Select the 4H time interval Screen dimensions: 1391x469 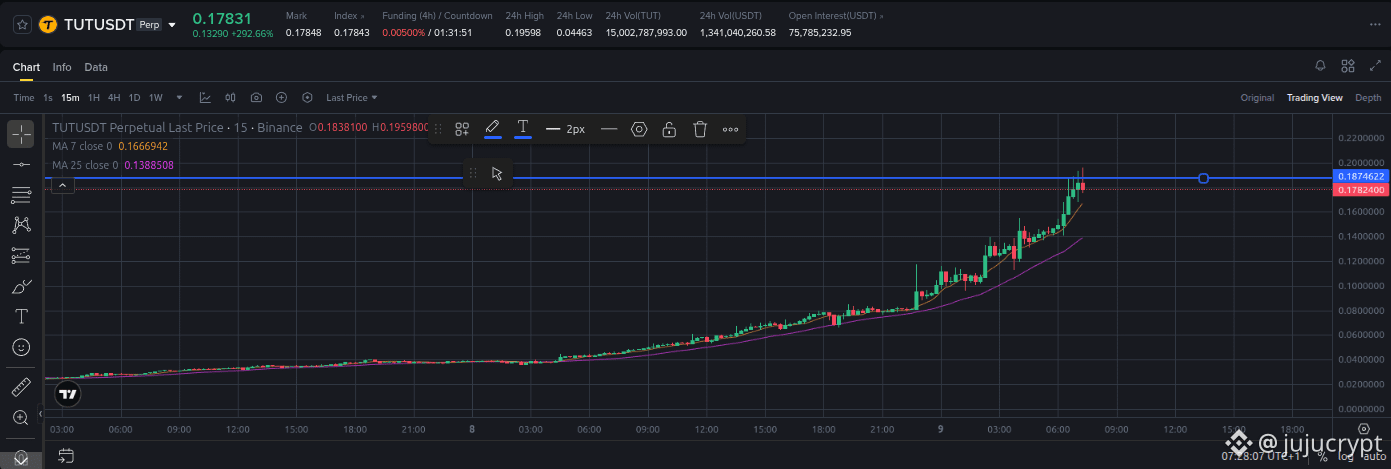[114, 98]
